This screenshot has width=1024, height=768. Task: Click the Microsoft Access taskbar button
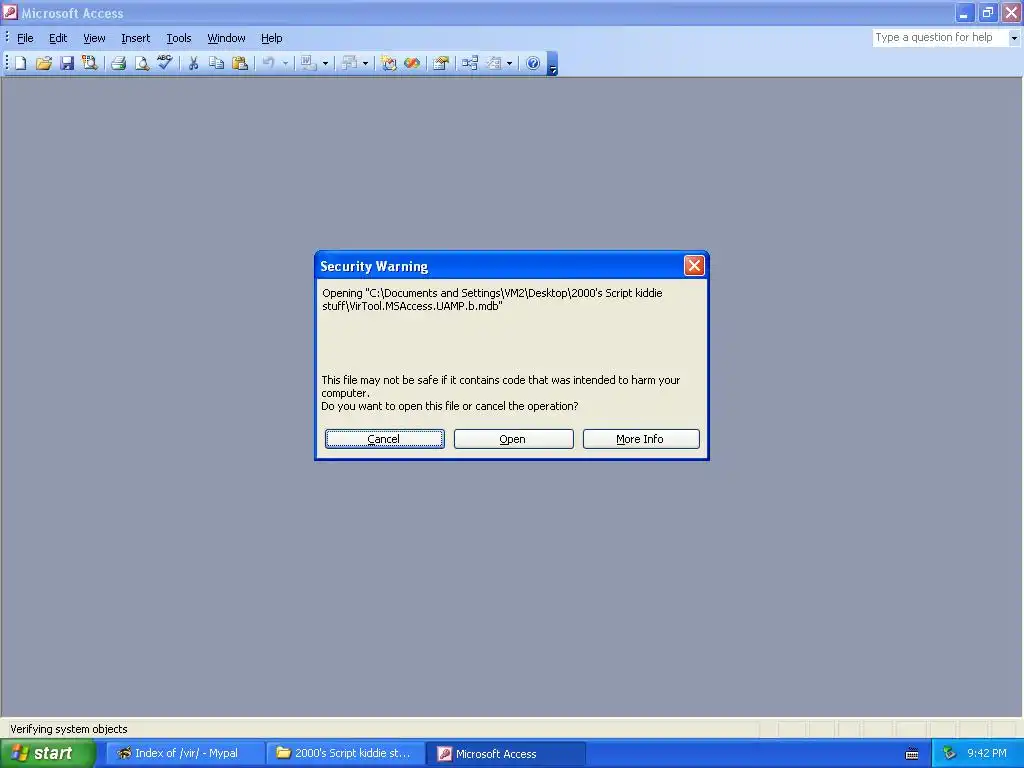(x=506, y=753)
